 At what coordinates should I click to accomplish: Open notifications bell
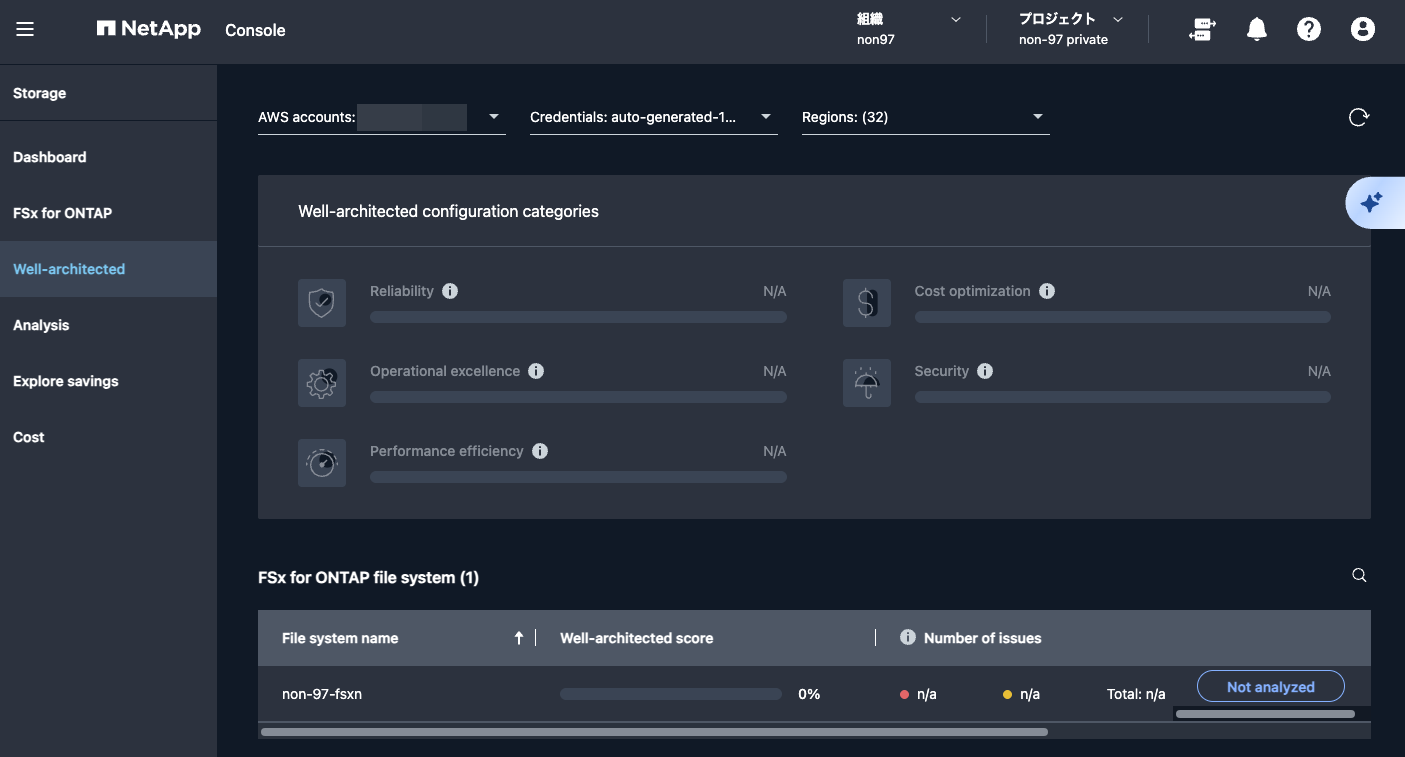[1257, 30]
